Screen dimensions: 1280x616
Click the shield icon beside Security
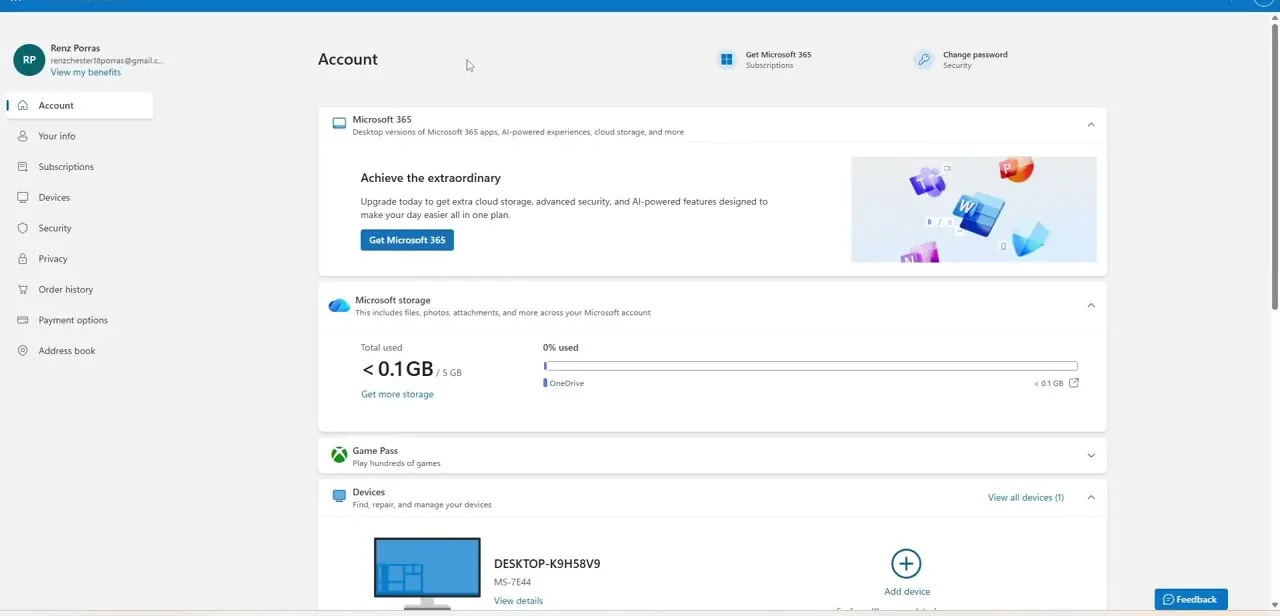(x=23, y=228)
